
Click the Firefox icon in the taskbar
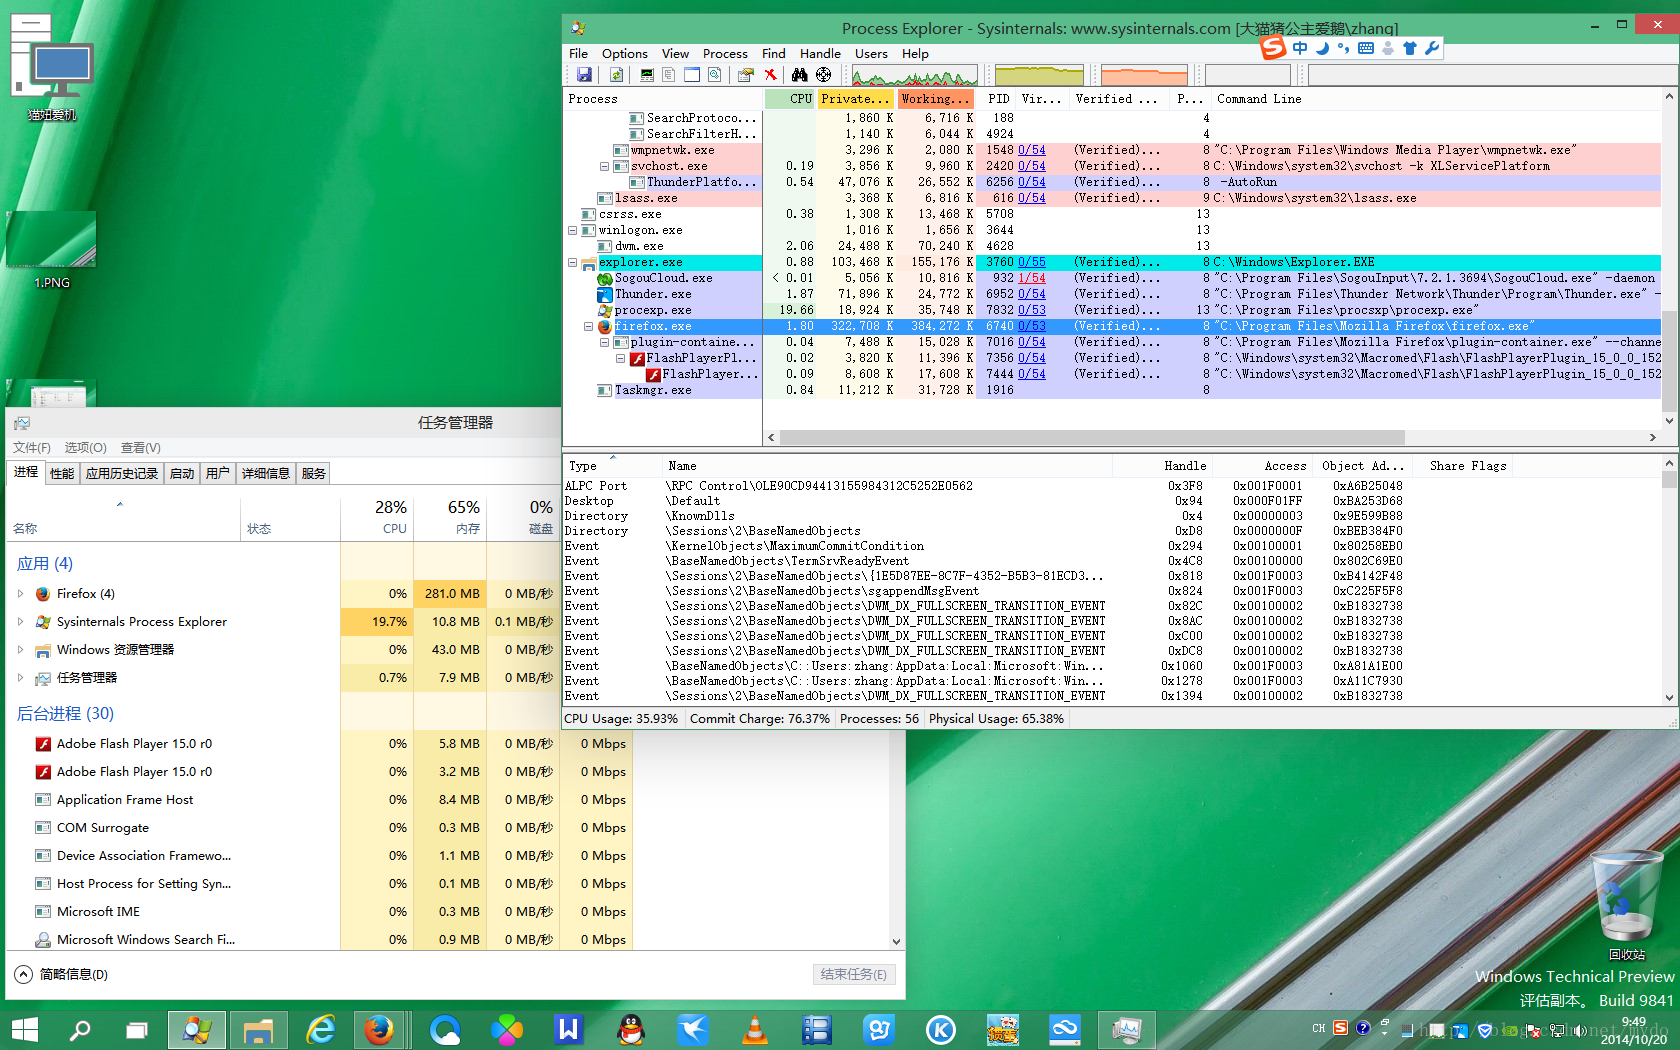[x=379, y=1029]
